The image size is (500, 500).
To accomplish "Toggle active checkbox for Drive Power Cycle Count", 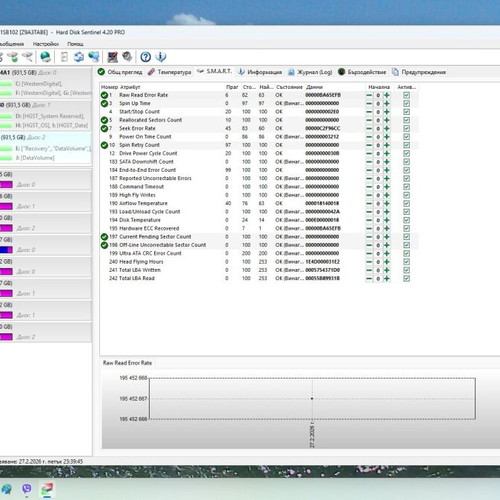I will [x=406, y=153].
